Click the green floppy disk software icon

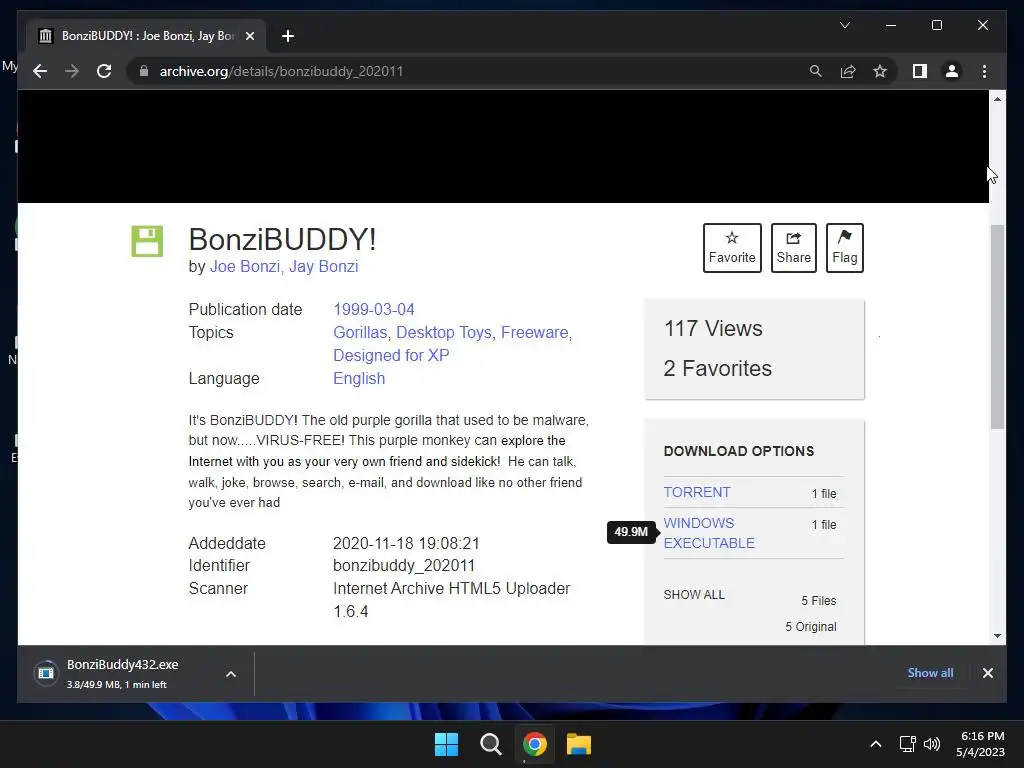[x=147, y=241]
